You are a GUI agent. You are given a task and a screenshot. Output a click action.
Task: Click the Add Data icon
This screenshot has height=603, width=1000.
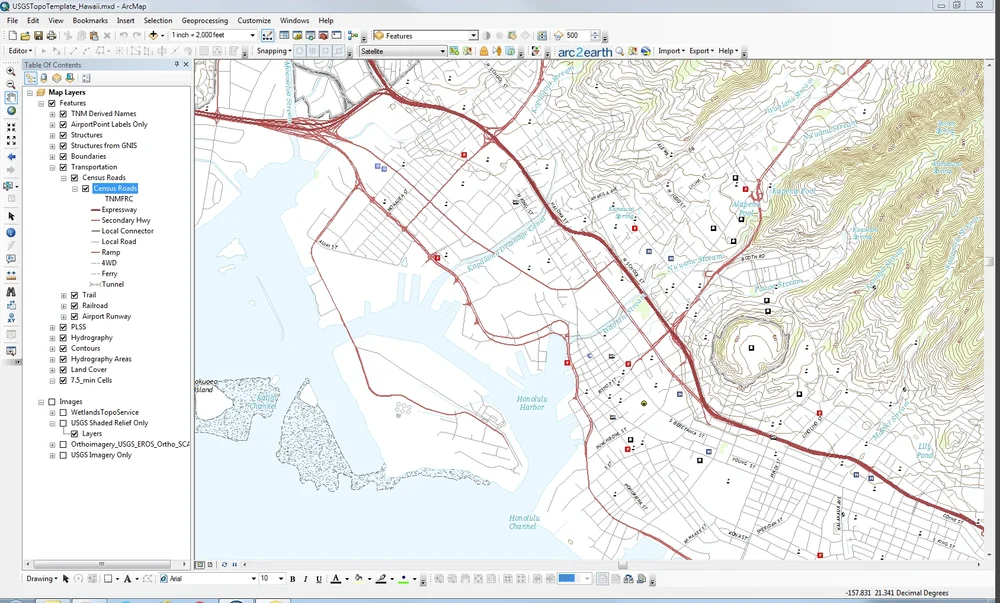(154, 35)
